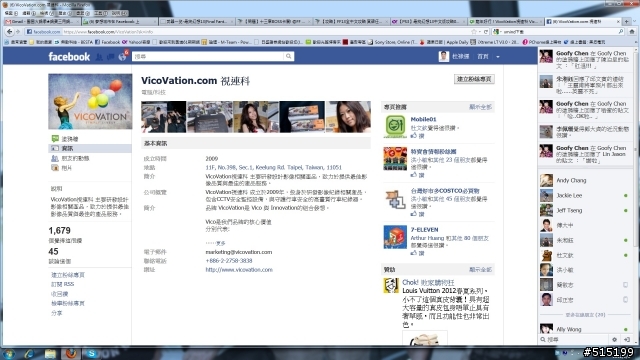Open the Facebook account dropdown arrow
Screen dimensions: 640x360
pos(498,57)
